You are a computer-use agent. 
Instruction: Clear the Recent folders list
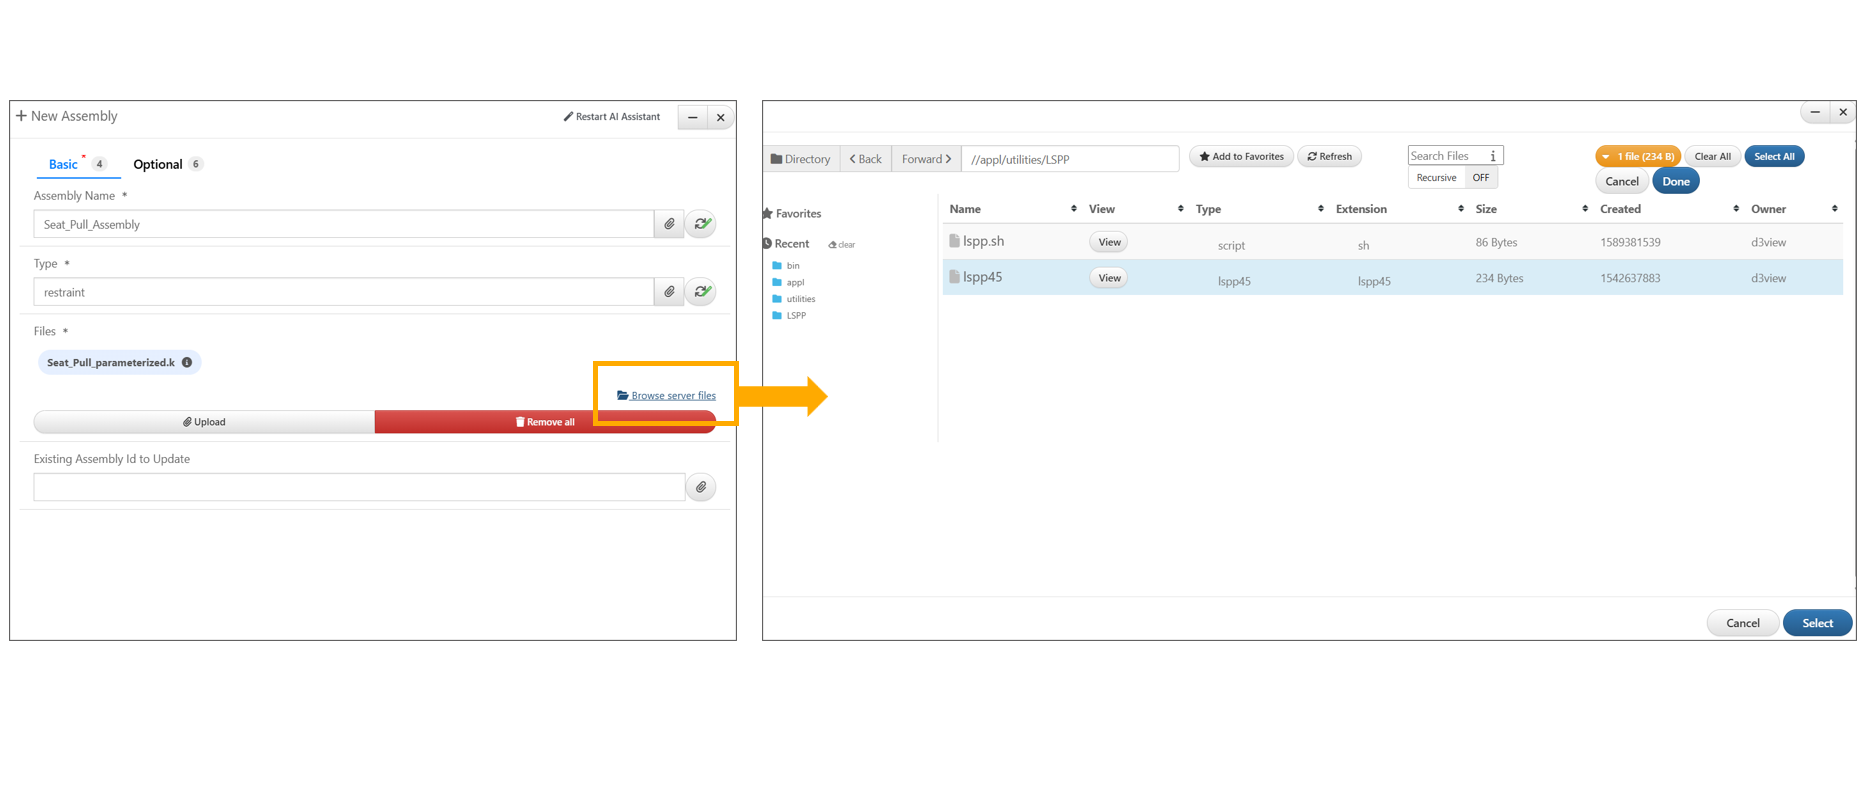click(842, 245)
